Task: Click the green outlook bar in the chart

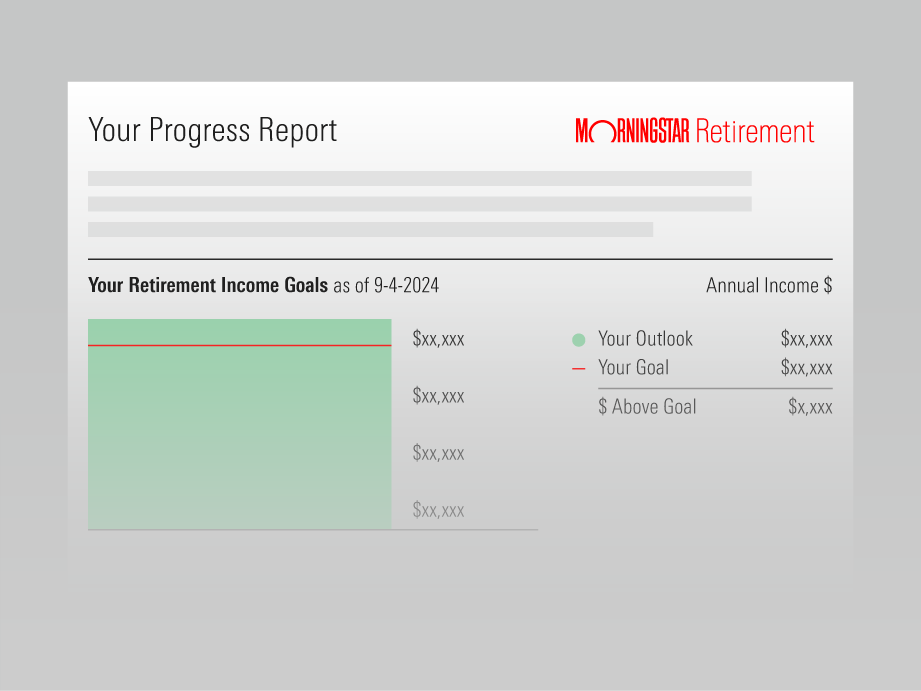Action: [x=239, y=440]
